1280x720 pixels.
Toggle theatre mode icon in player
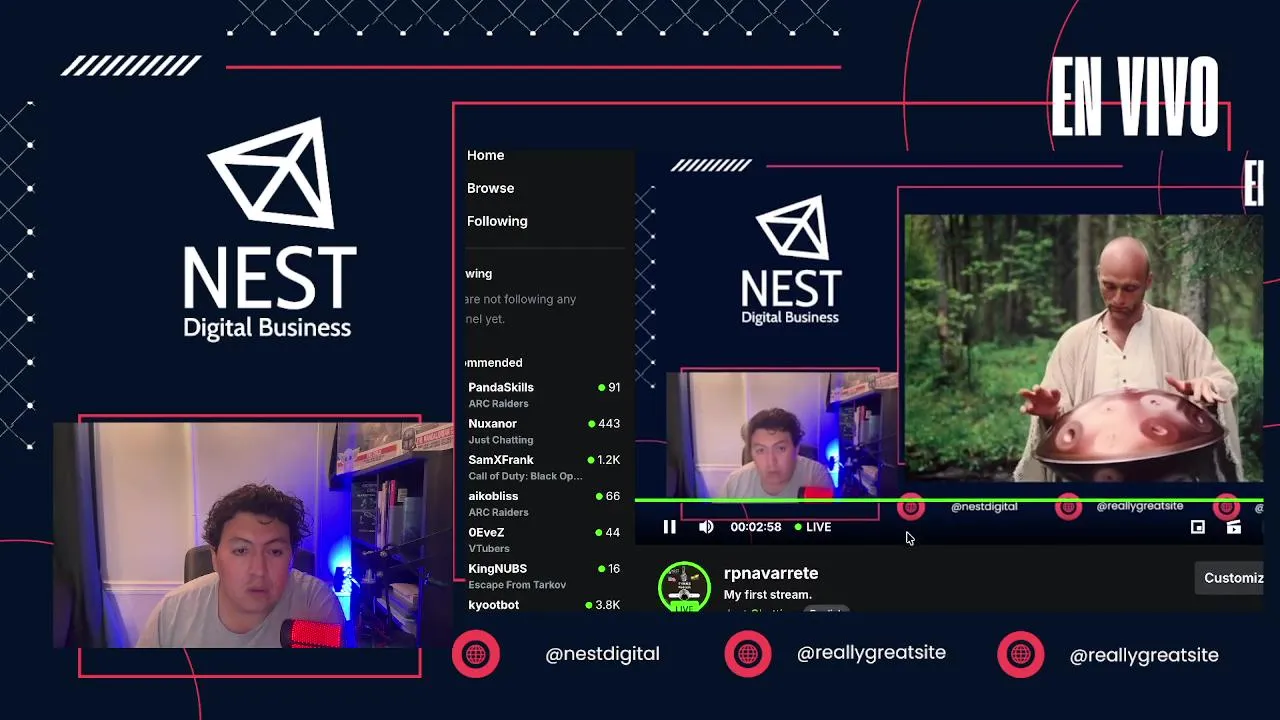point(1233,527)
